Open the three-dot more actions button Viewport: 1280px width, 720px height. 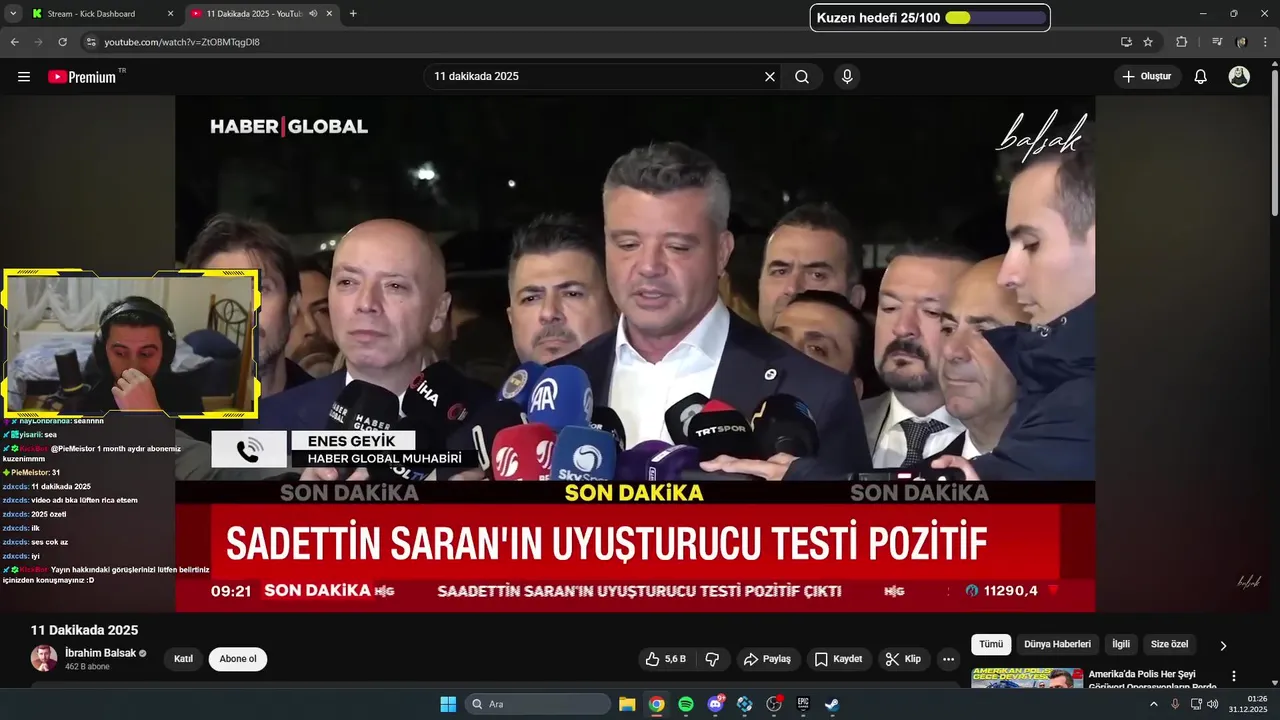tap(948, 659)
